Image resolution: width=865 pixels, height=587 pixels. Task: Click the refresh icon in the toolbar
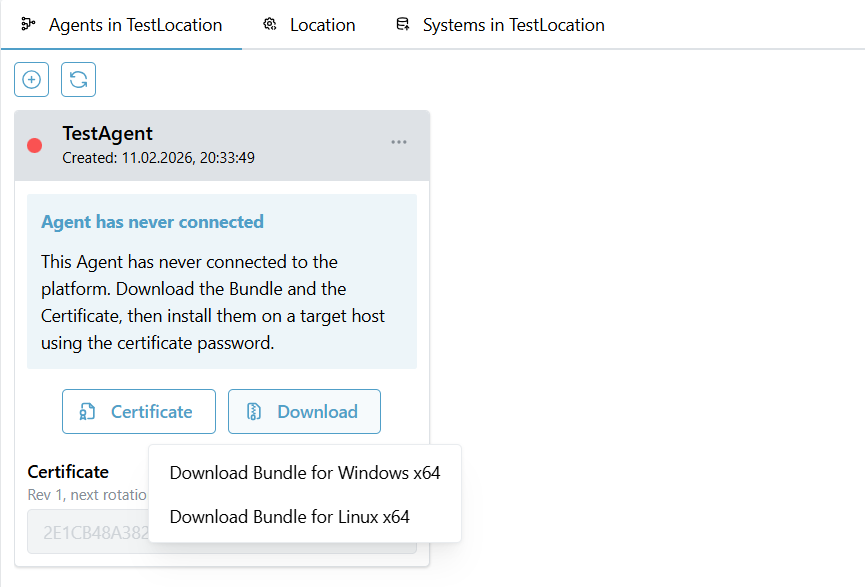tap(78, 79)
